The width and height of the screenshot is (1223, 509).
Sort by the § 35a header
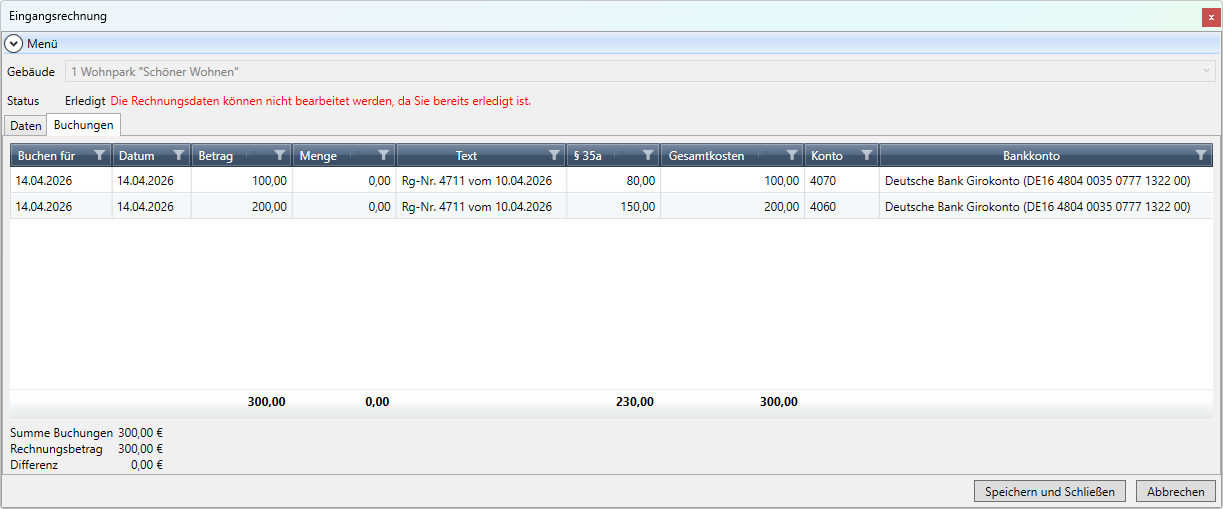(x=587, y=156)
